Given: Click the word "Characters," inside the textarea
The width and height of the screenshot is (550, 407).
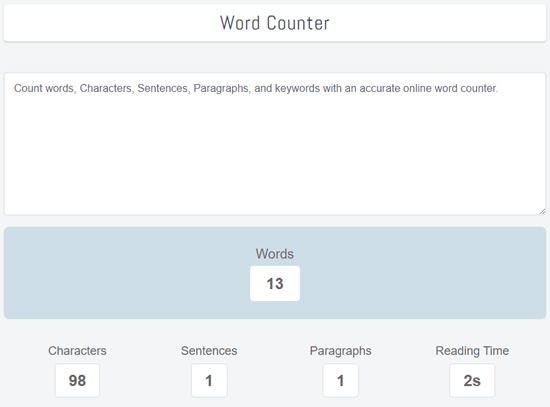Looking at the screenshot, I should pos(107,88).
